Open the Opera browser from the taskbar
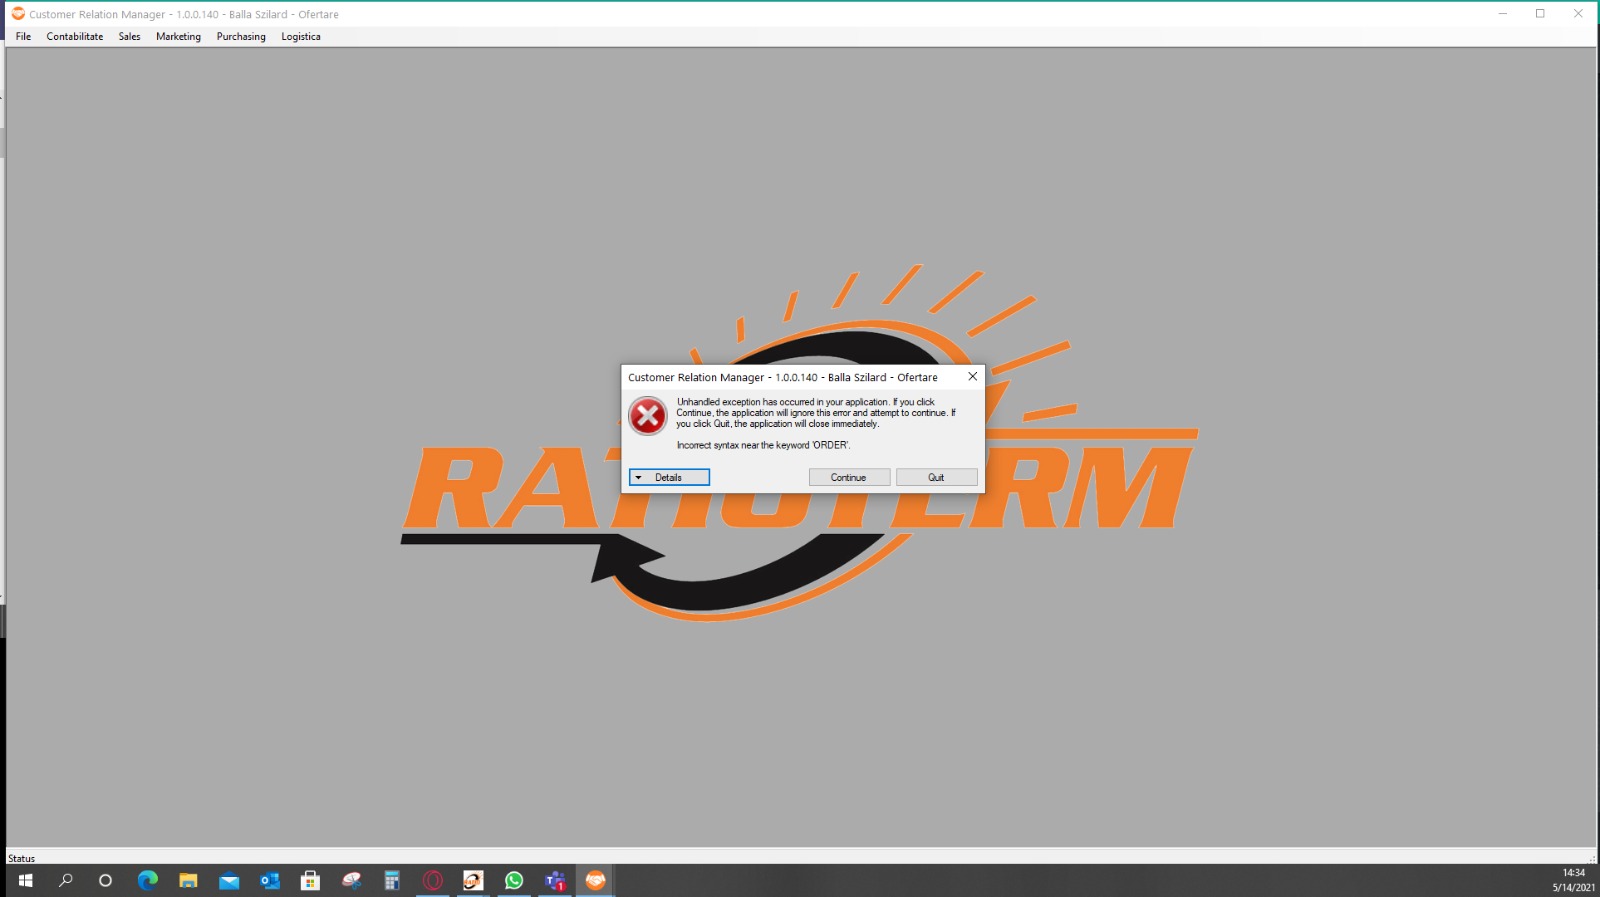The width and height of the screenshot is (1600, 897). [x=433, y=881]
